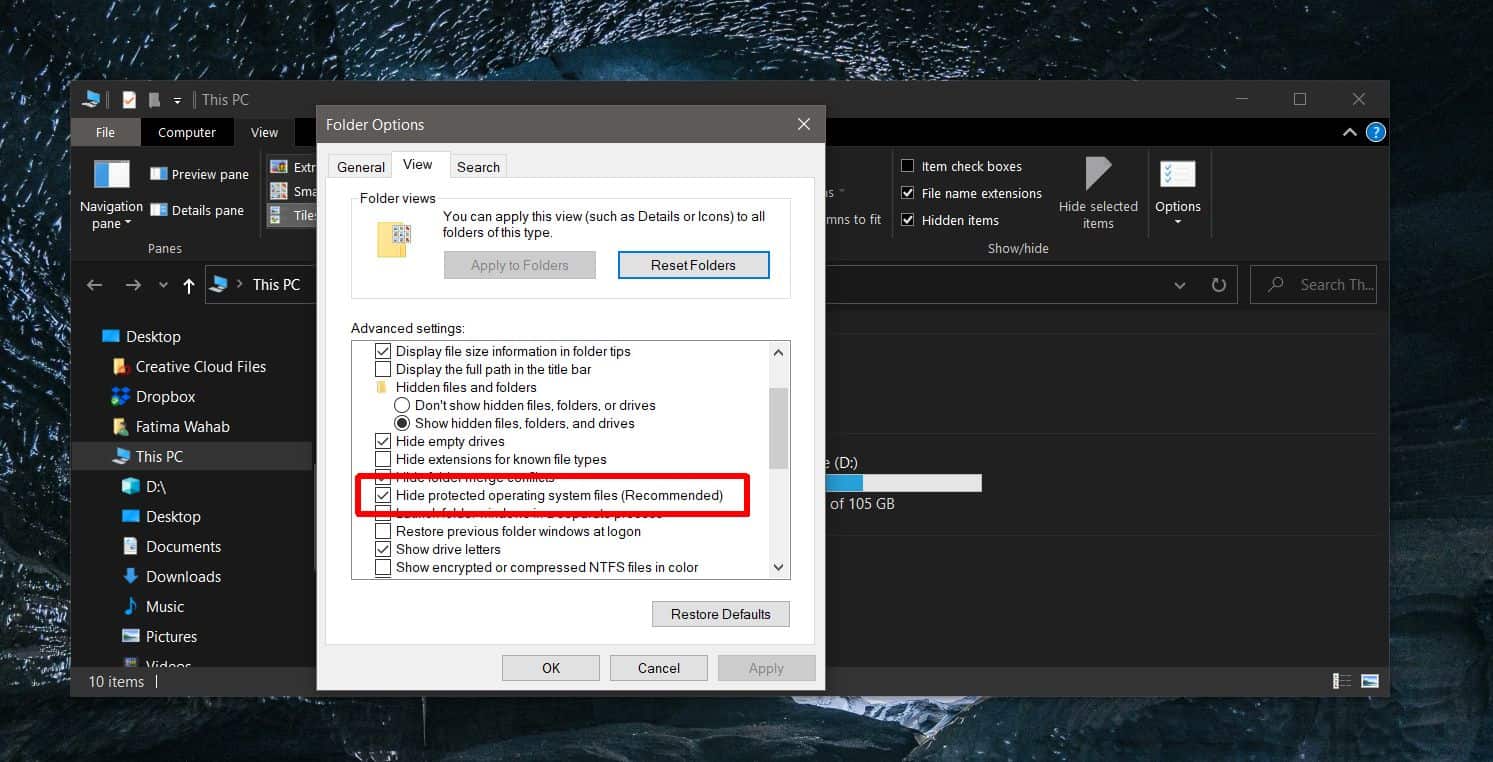Switch to large thumbnails view in status bar

(x=1368, y=680)
